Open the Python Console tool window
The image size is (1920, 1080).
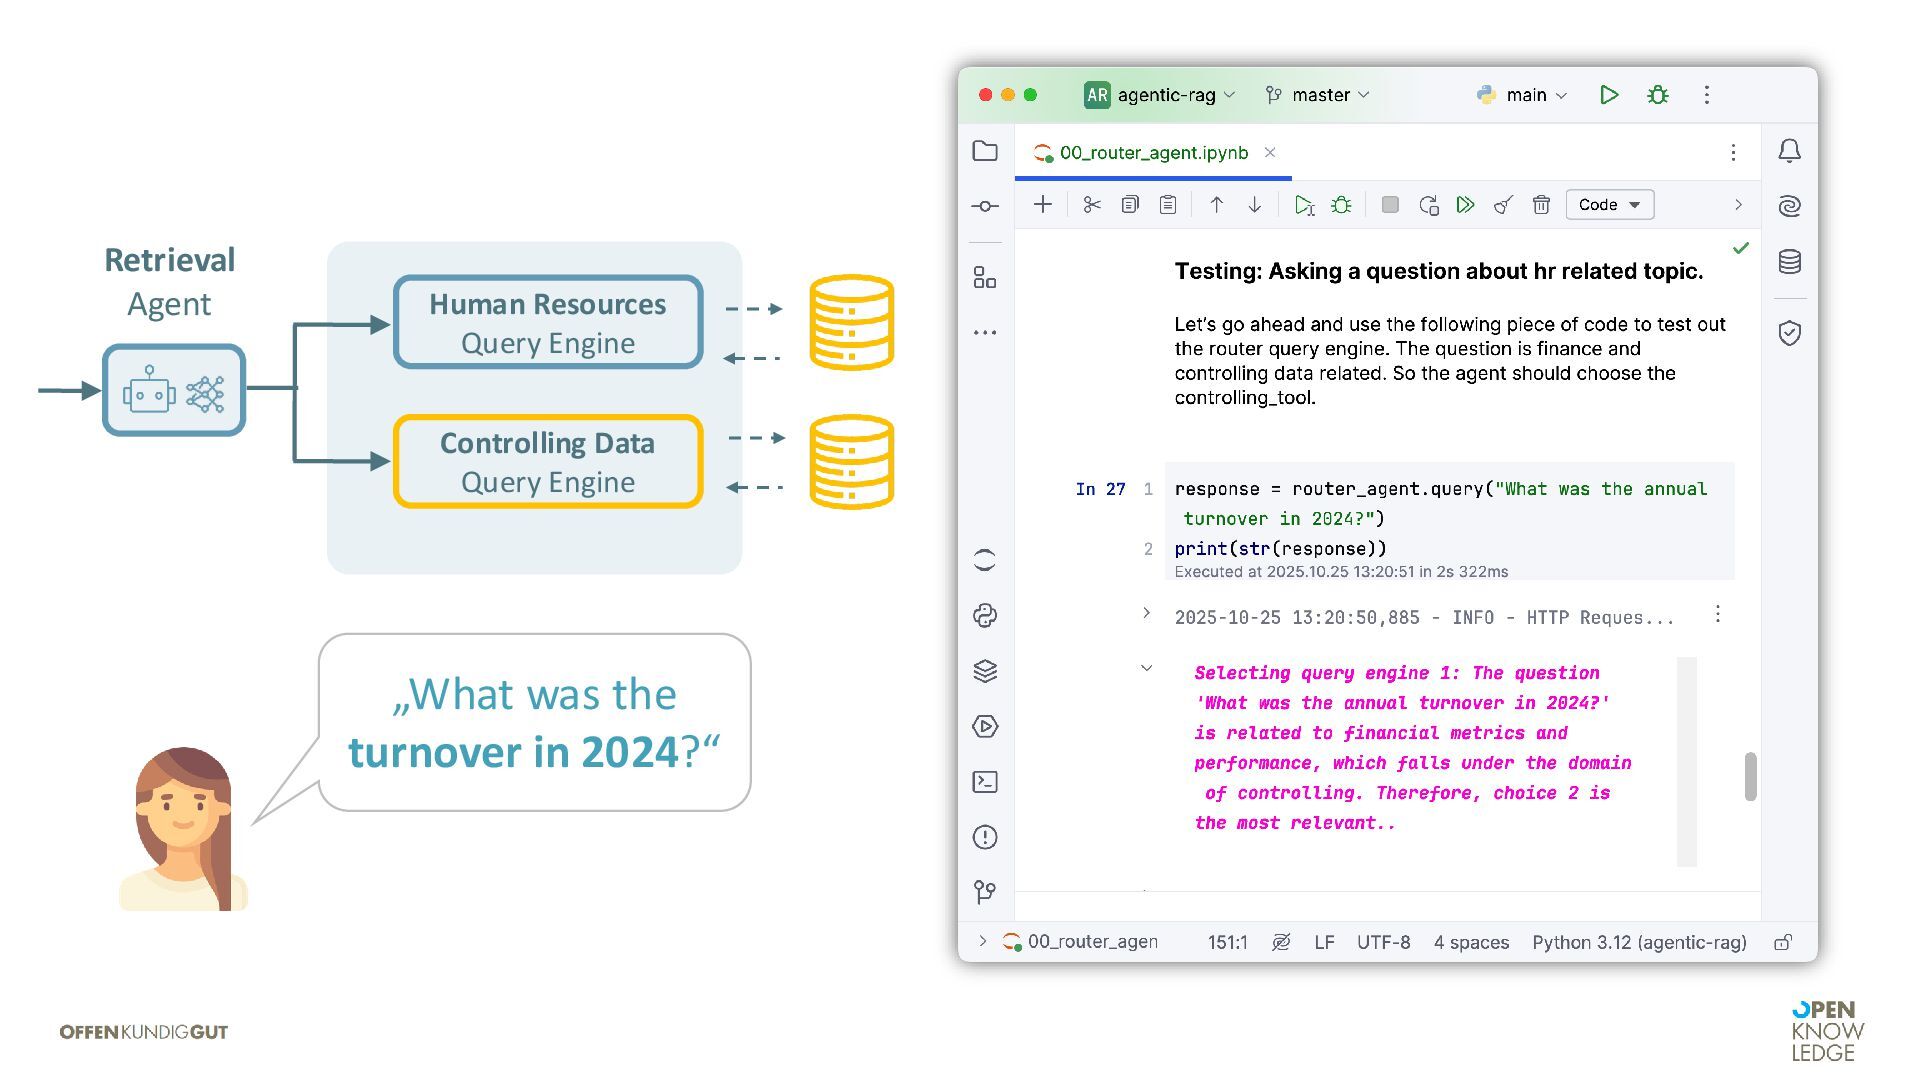(985, 616)
